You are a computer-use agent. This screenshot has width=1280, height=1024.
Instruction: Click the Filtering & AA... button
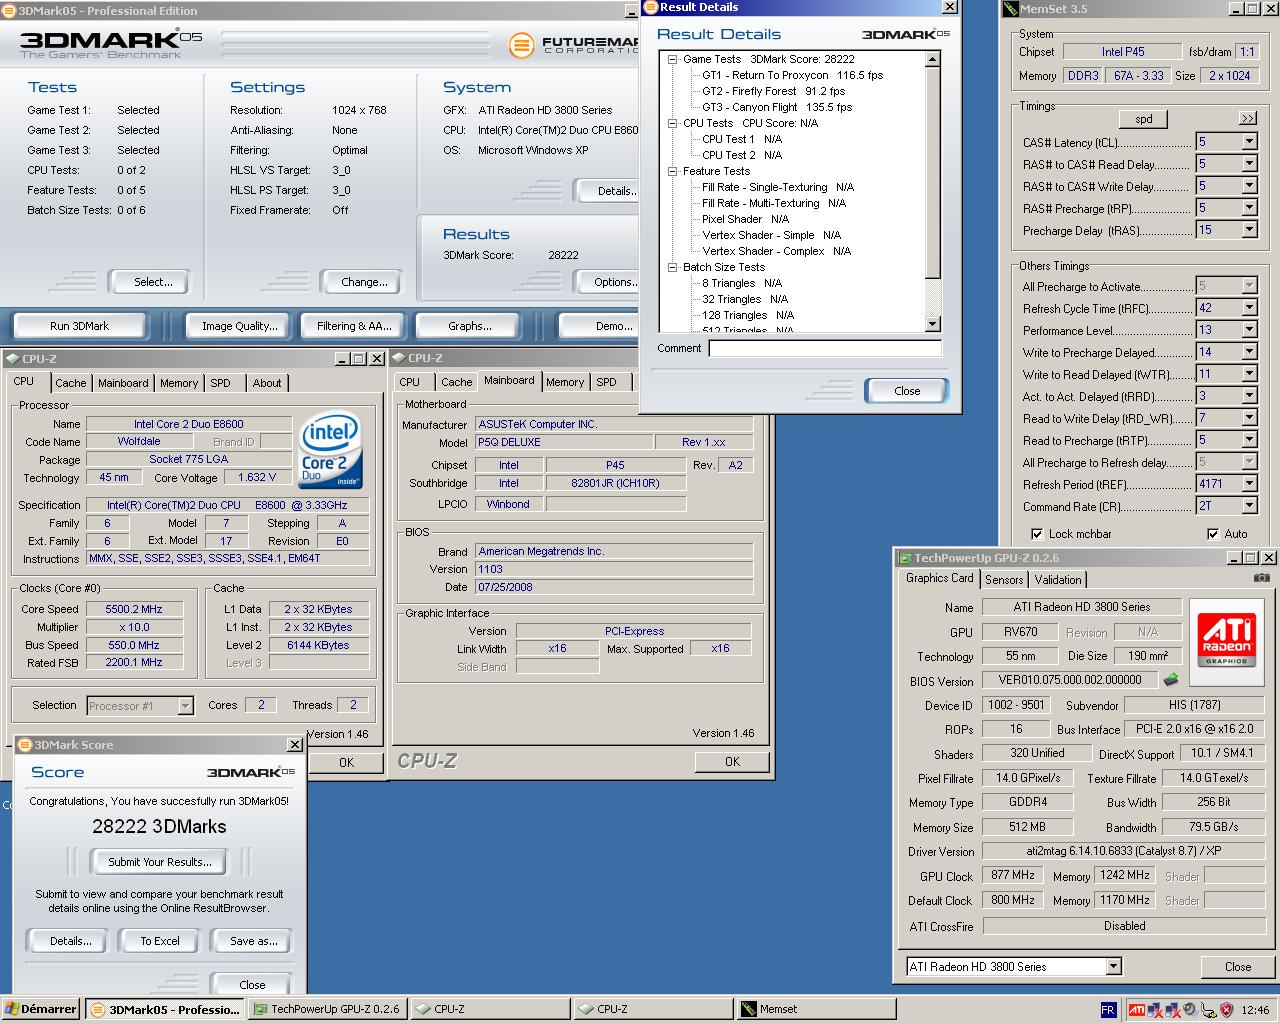pos(354,326)
